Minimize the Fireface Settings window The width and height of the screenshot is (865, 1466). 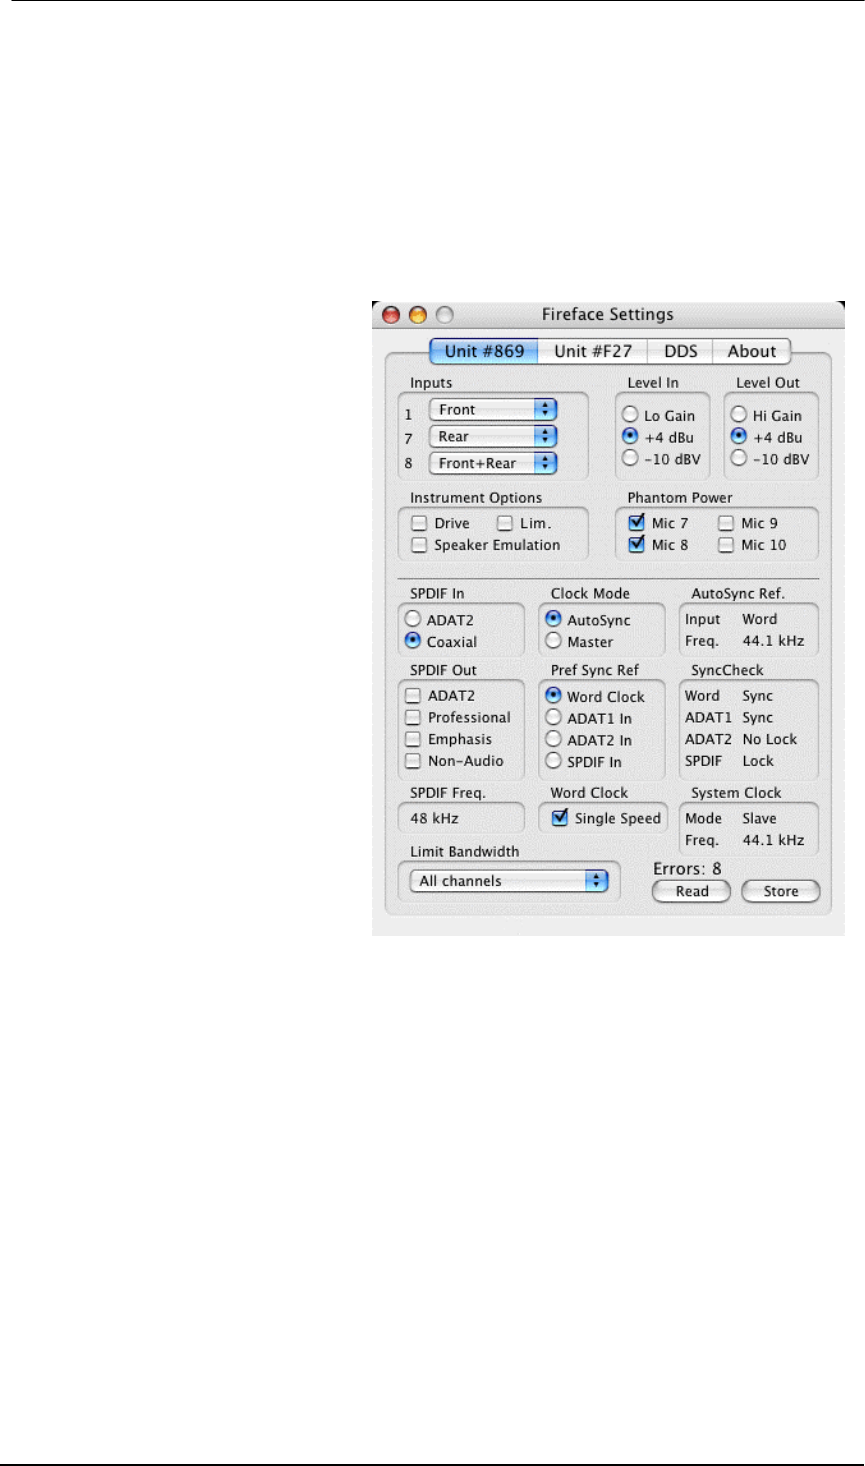coord(418,315)
